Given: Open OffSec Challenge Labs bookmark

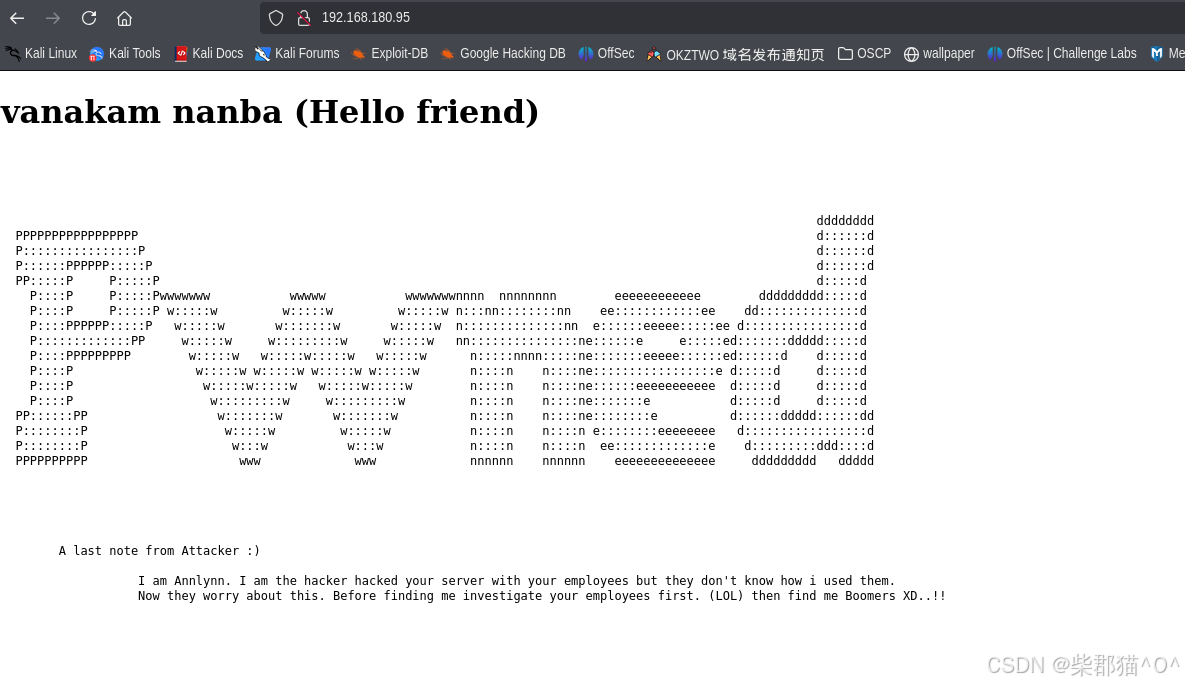Looking at the screenshot, I should click(1063, 54).
